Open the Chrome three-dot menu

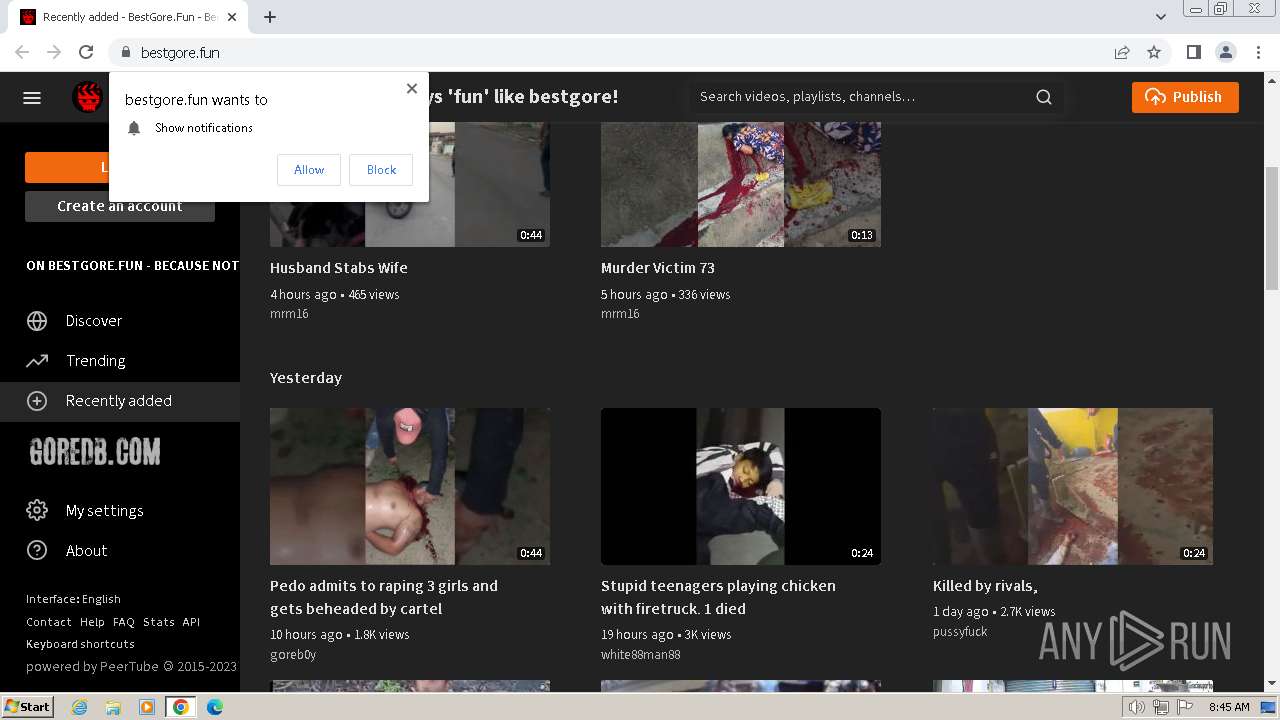pos(1257,52)
